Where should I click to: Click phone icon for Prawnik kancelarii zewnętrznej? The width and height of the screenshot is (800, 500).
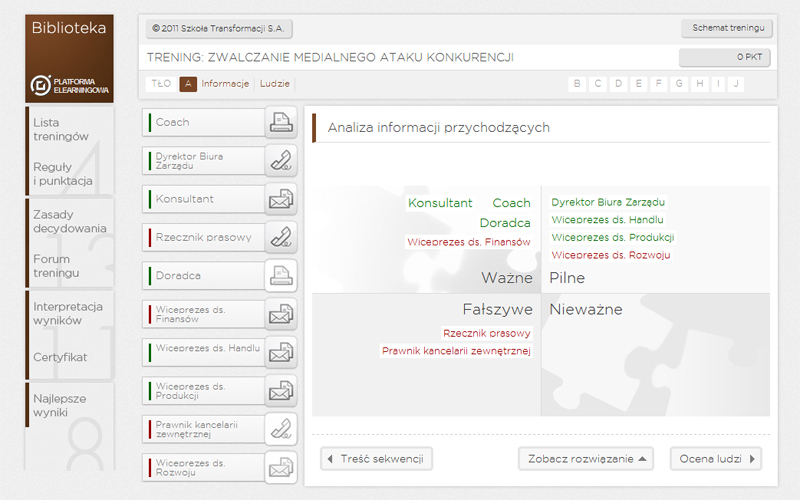[x=281, y=429]
